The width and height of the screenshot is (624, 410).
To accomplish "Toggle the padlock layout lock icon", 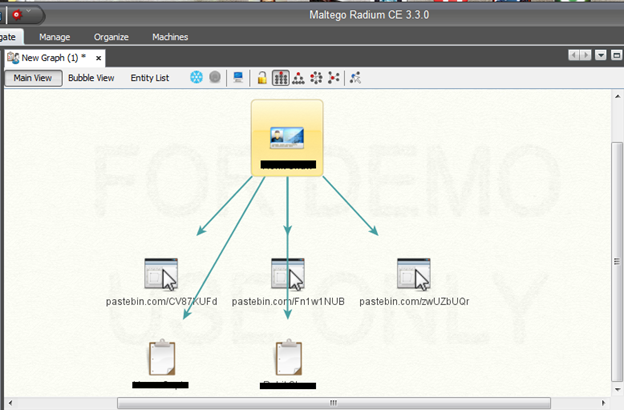I will point(262,78).
